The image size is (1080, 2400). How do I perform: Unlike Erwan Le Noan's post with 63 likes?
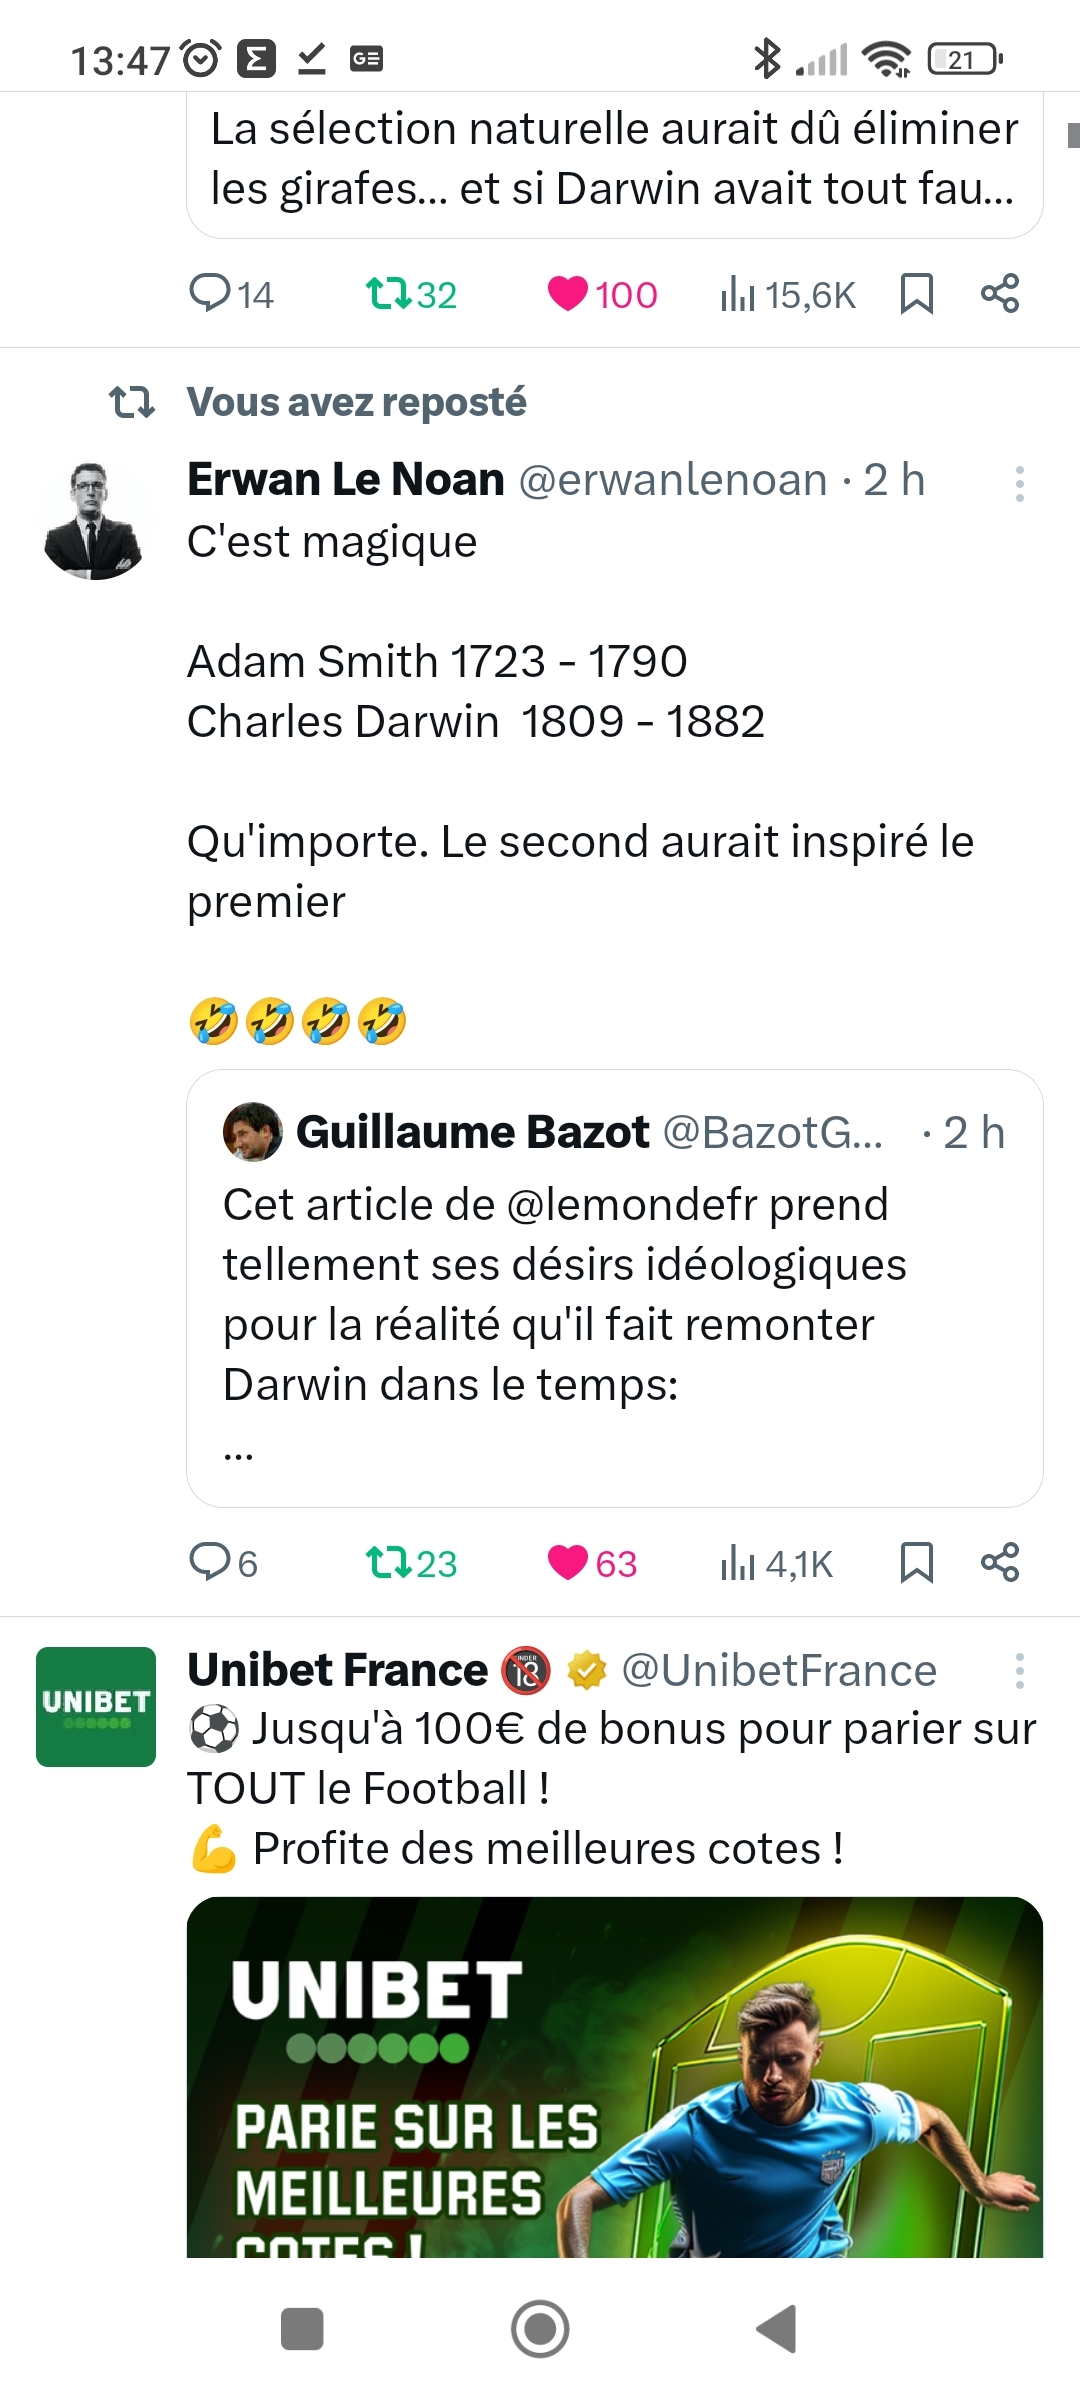pos(568,1562)
